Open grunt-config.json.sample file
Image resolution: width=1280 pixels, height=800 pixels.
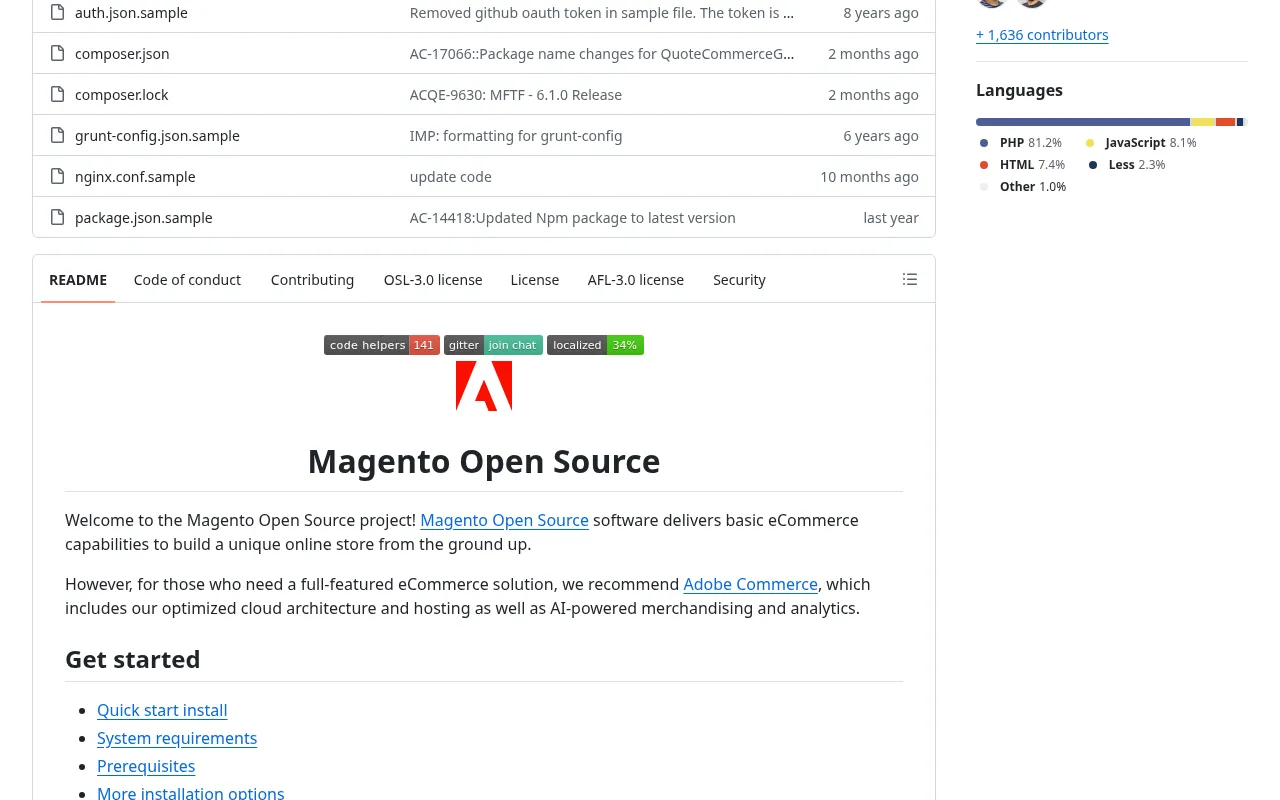[x=157, y=136]
